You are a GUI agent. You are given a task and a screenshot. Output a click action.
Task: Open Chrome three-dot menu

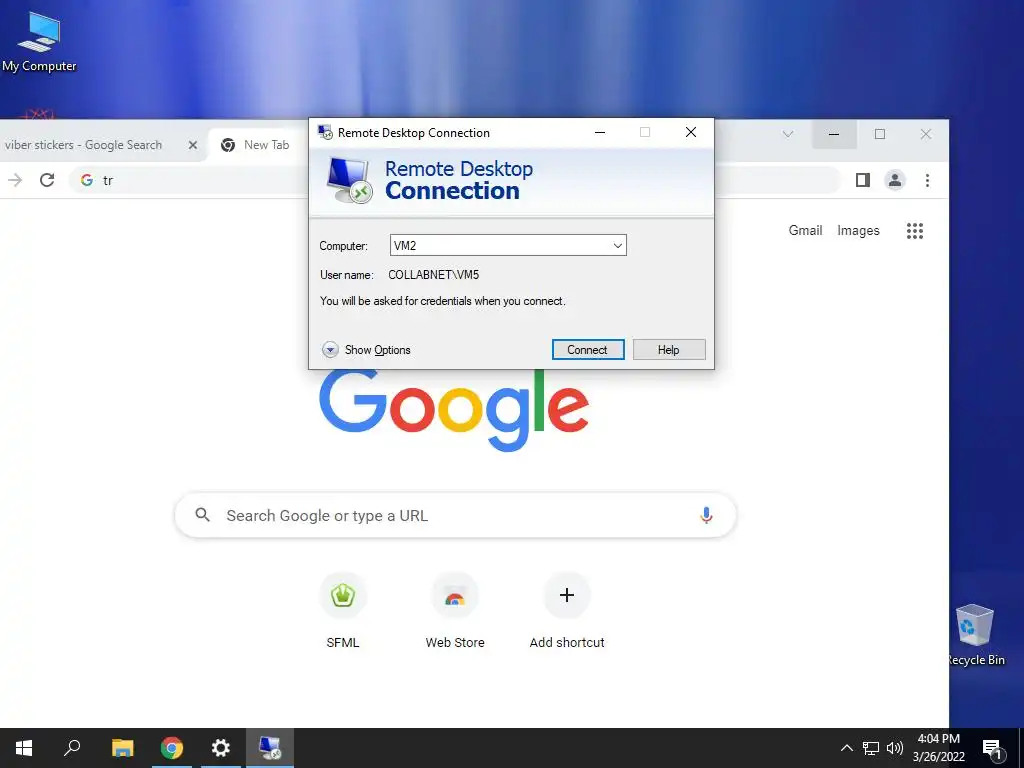click(927, 180)
